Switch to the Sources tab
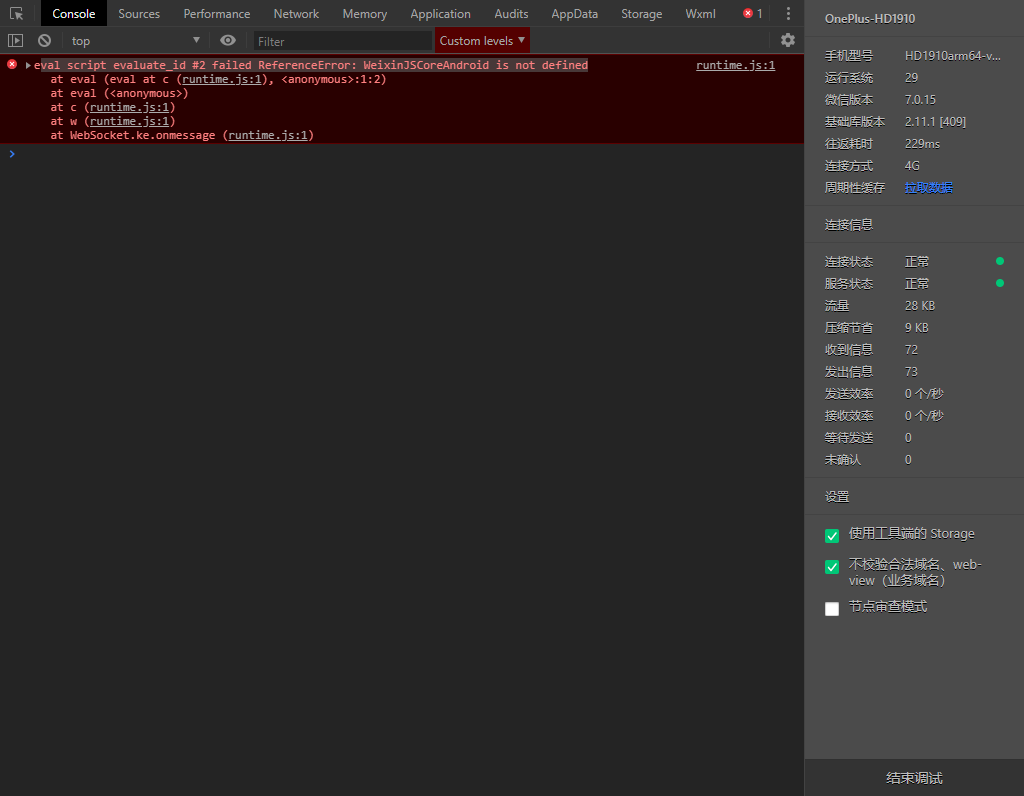1024x796 pixels. tap(139, 14)
